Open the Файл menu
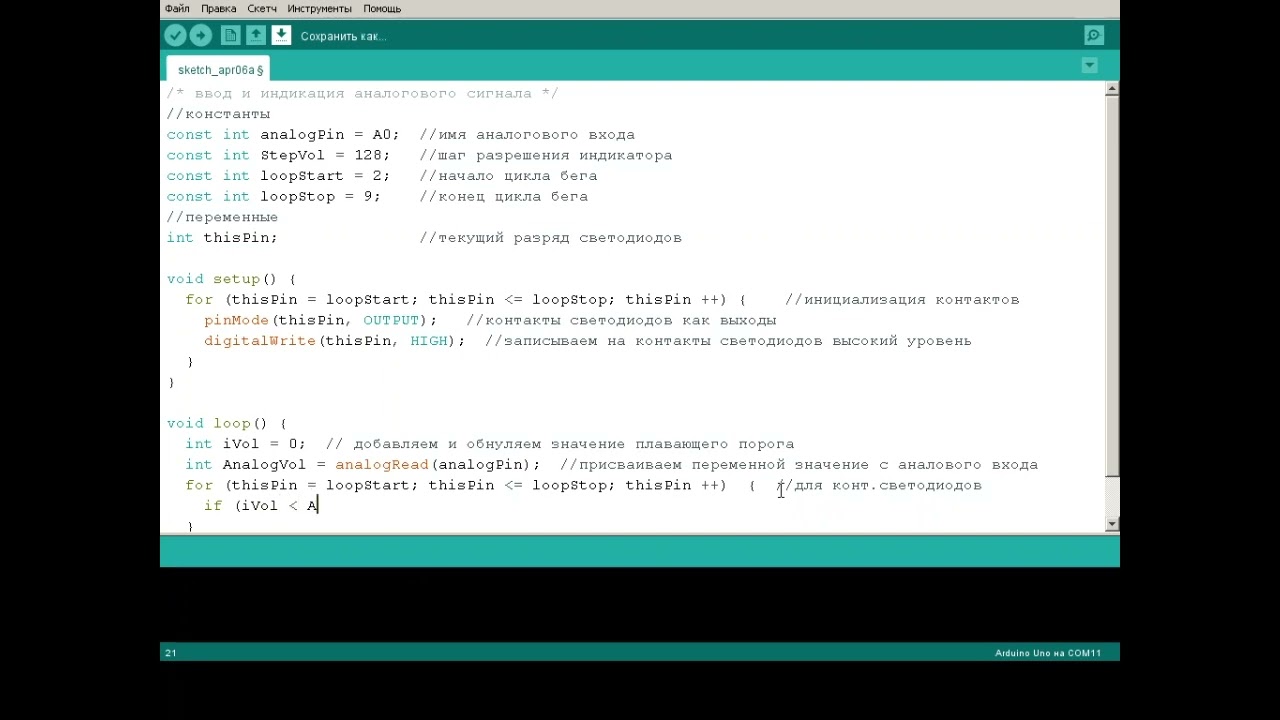Image resolution: width=1280 pixels, height=720 pixels. pos(177,8)
